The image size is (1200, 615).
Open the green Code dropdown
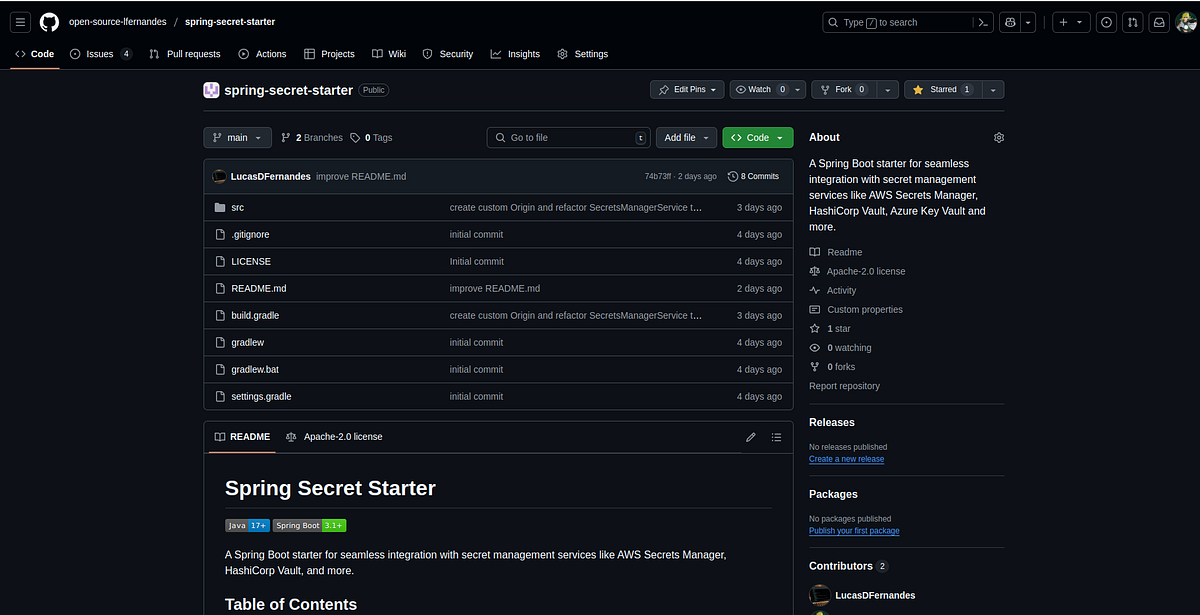[x=757, y=137]
